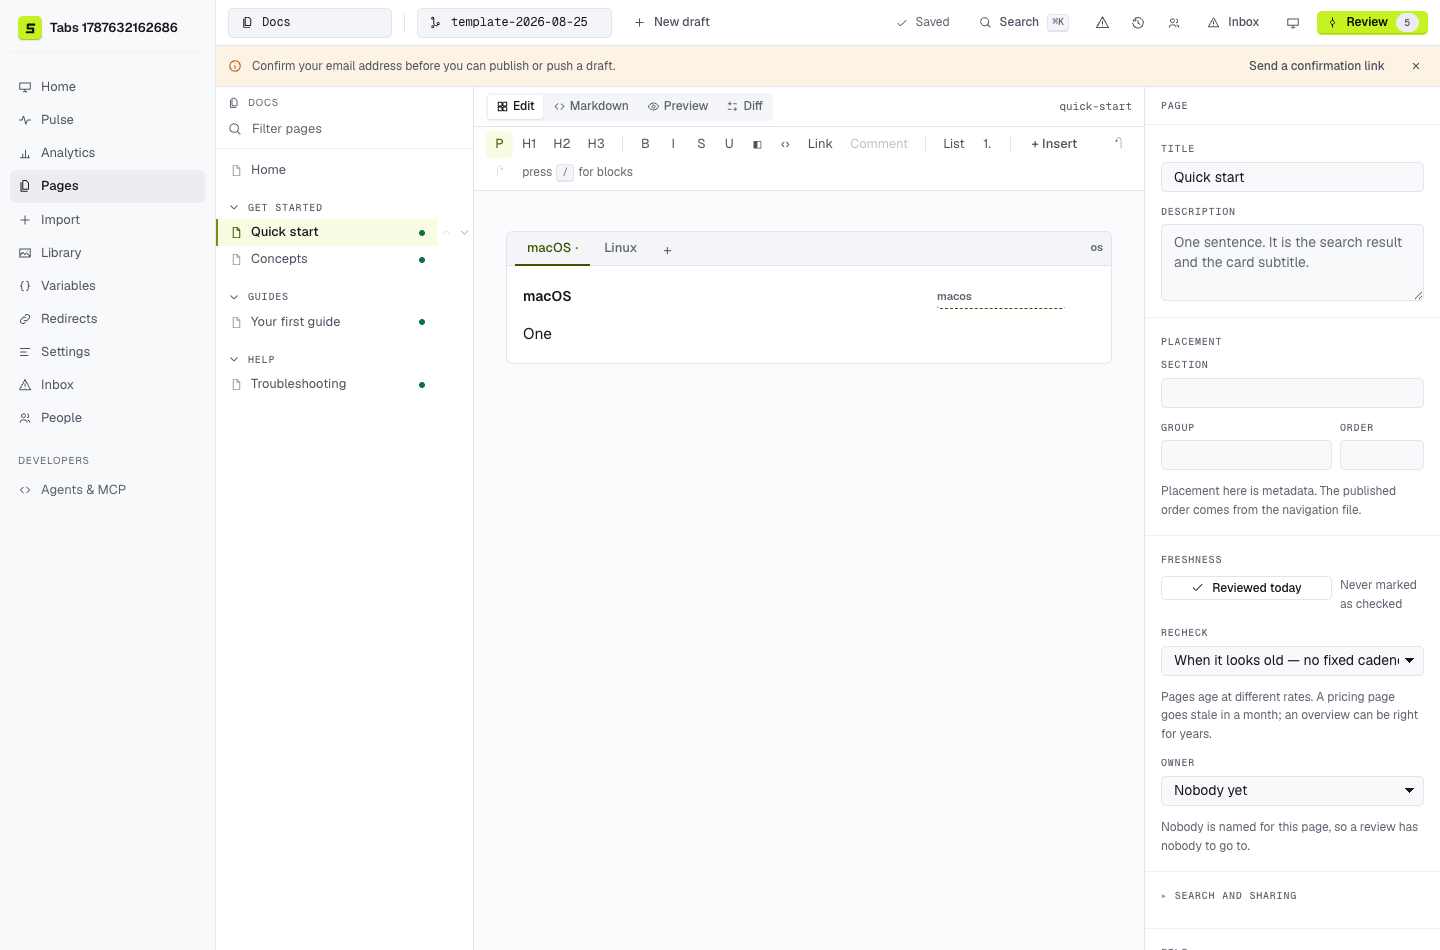Collapse the Guides section
Screen dimensions: 1440x950
pos(259,297)
